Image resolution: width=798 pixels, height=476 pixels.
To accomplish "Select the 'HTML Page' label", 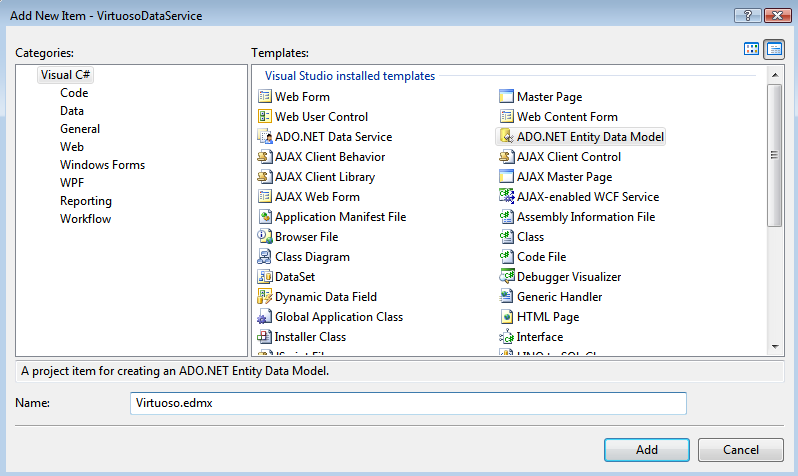I will pos(548,317).
